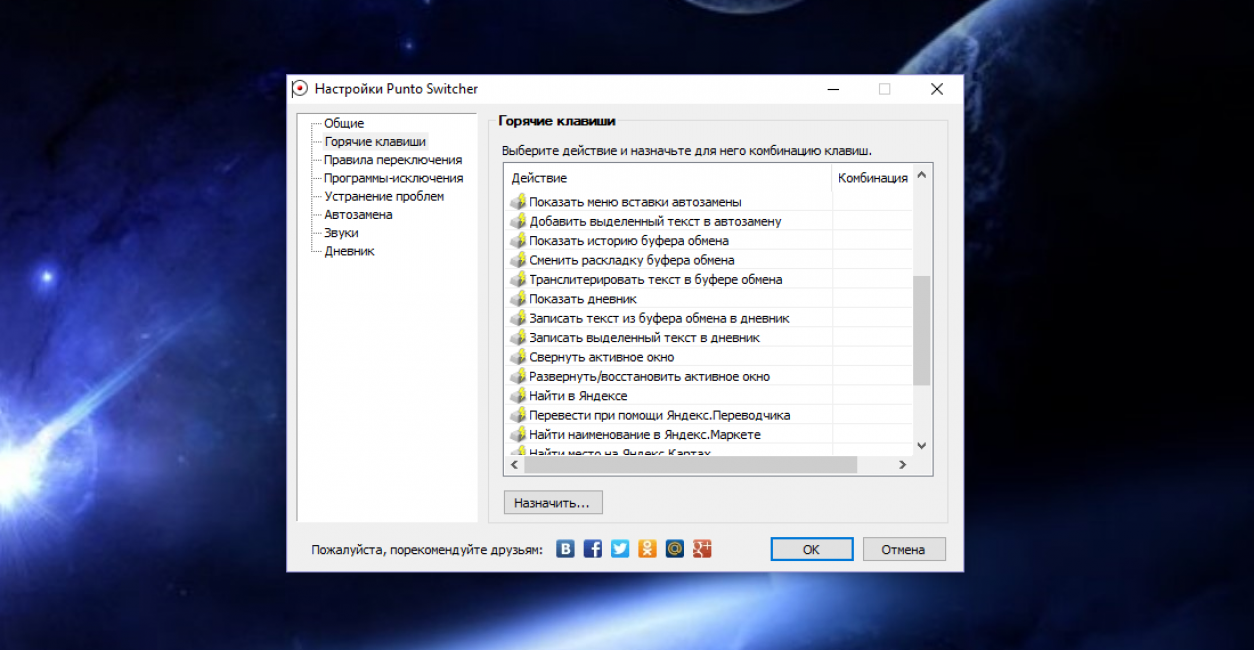Open 'Правила переключения' section

[393, 160]
